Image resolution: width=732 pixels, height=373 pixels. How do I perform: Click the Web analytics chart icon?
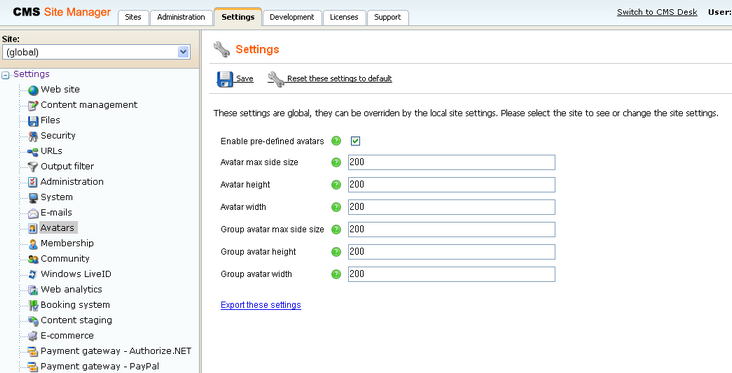point(33,290)
